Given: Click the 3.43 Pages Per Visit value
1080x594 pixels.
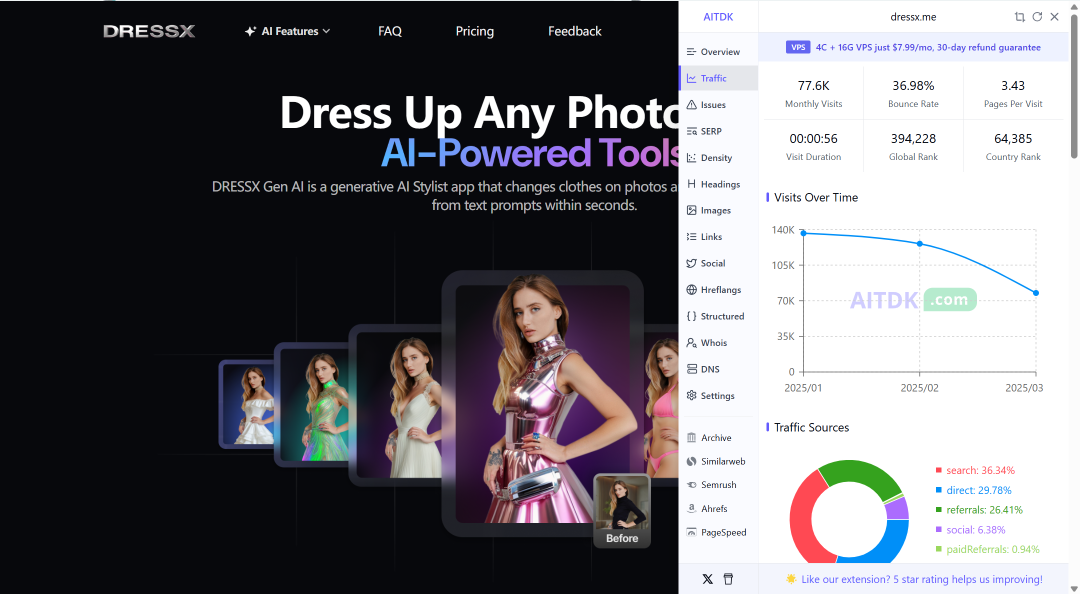Looking at the screenshot, I should coord(1013,85).
